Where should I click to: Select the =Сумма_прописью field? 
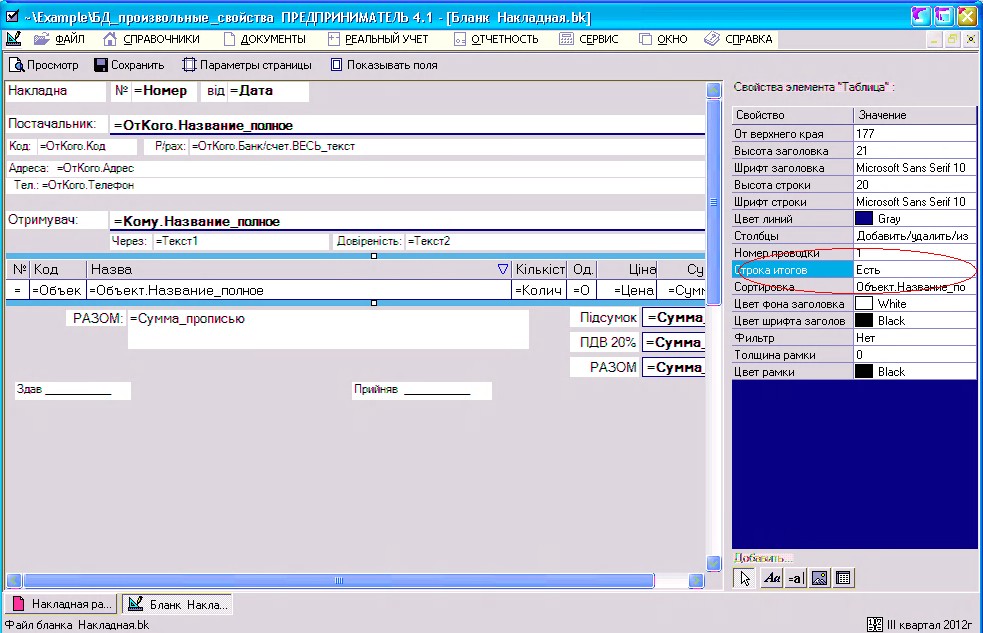[328, 330]
